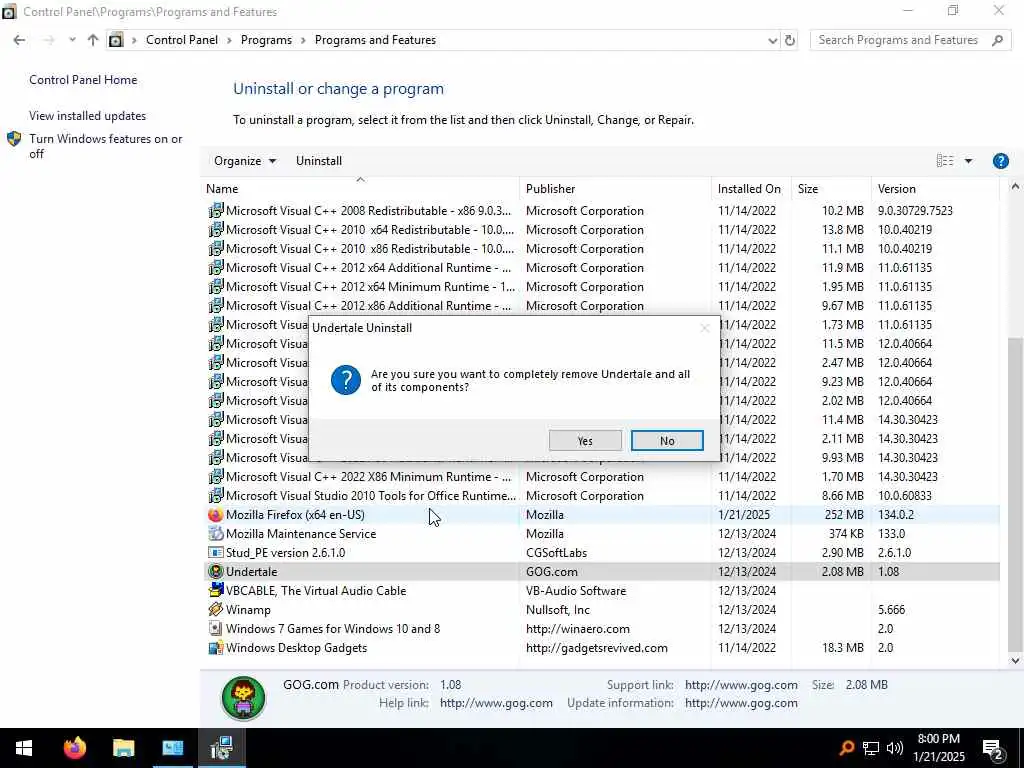Click the blue question mark dialog icon
This screenshot has width=1024, height=768.
(x=346, y=380)
